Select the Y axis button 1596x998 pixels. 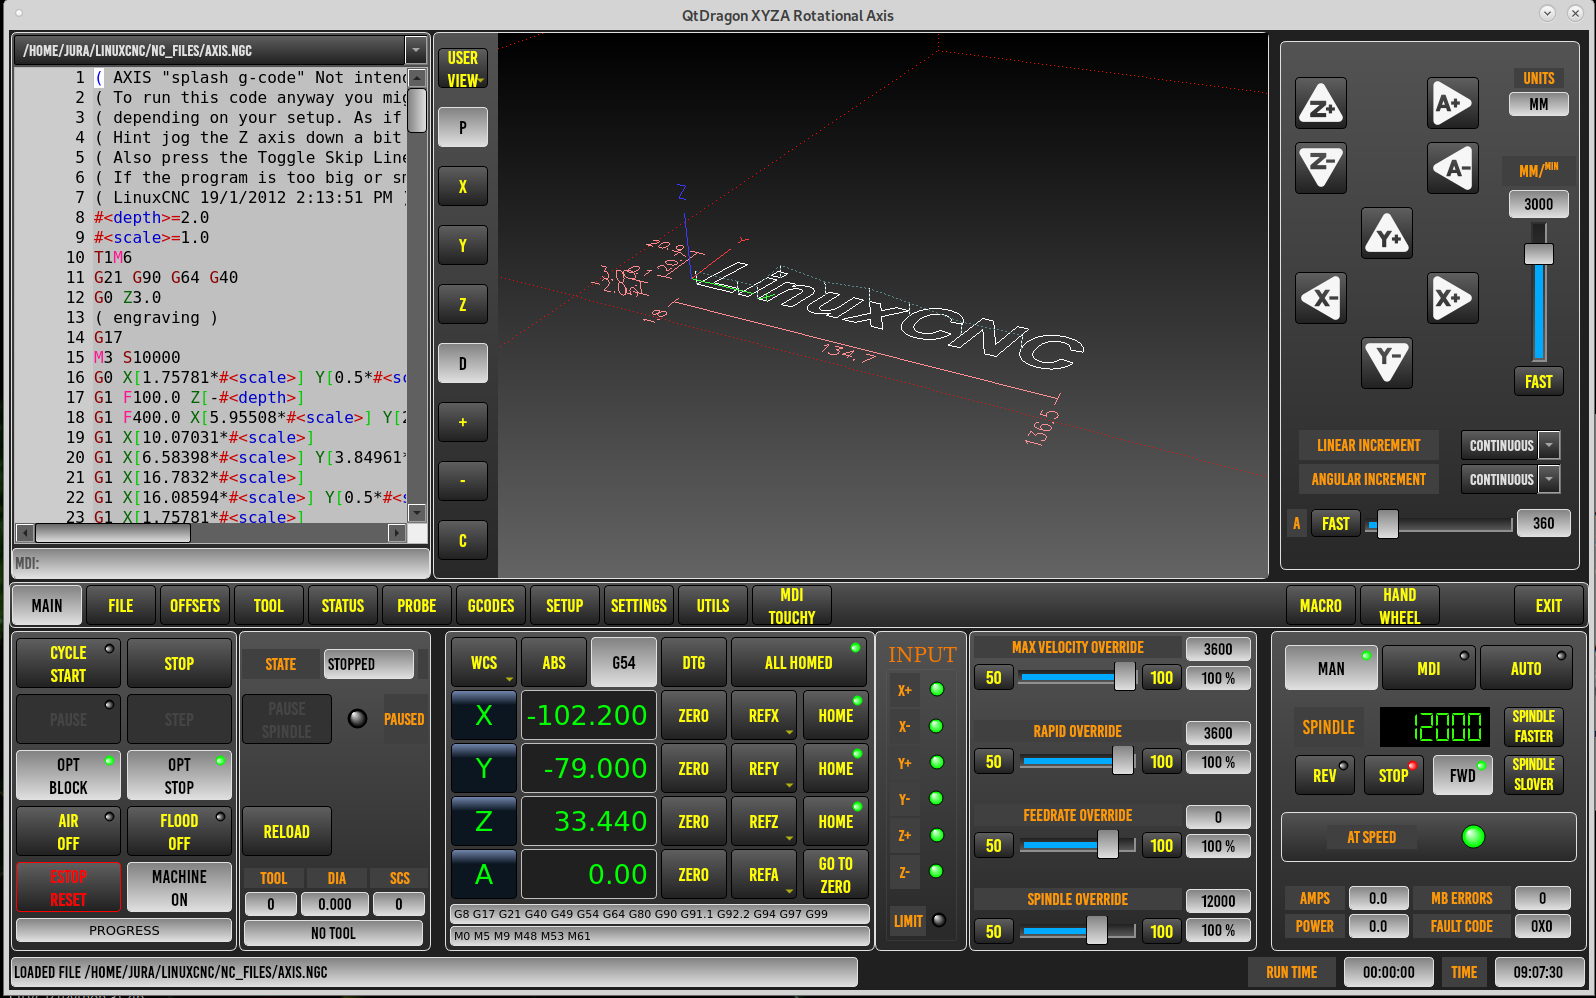[x=484, y=769]
